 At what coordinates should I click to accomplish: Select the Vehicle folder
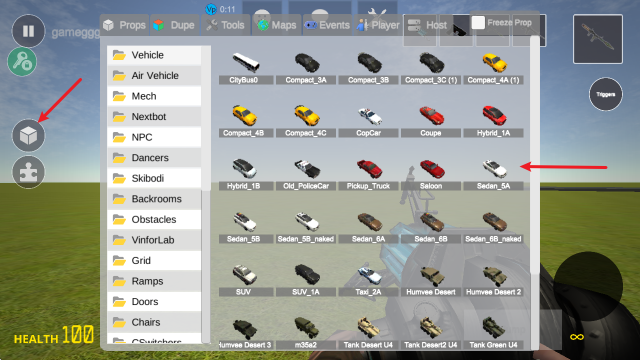point(154,55)
